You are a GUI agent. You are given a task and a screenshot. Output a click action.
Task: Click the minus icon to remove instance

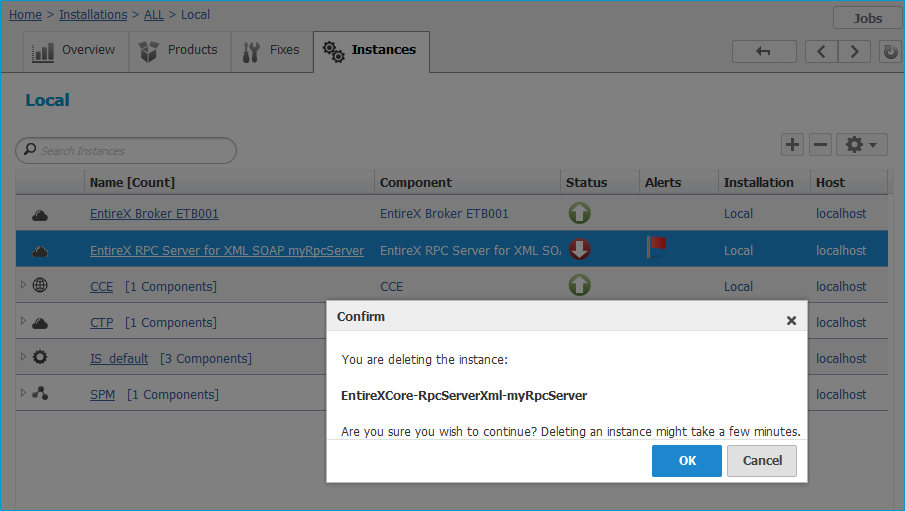click(820, 144)
